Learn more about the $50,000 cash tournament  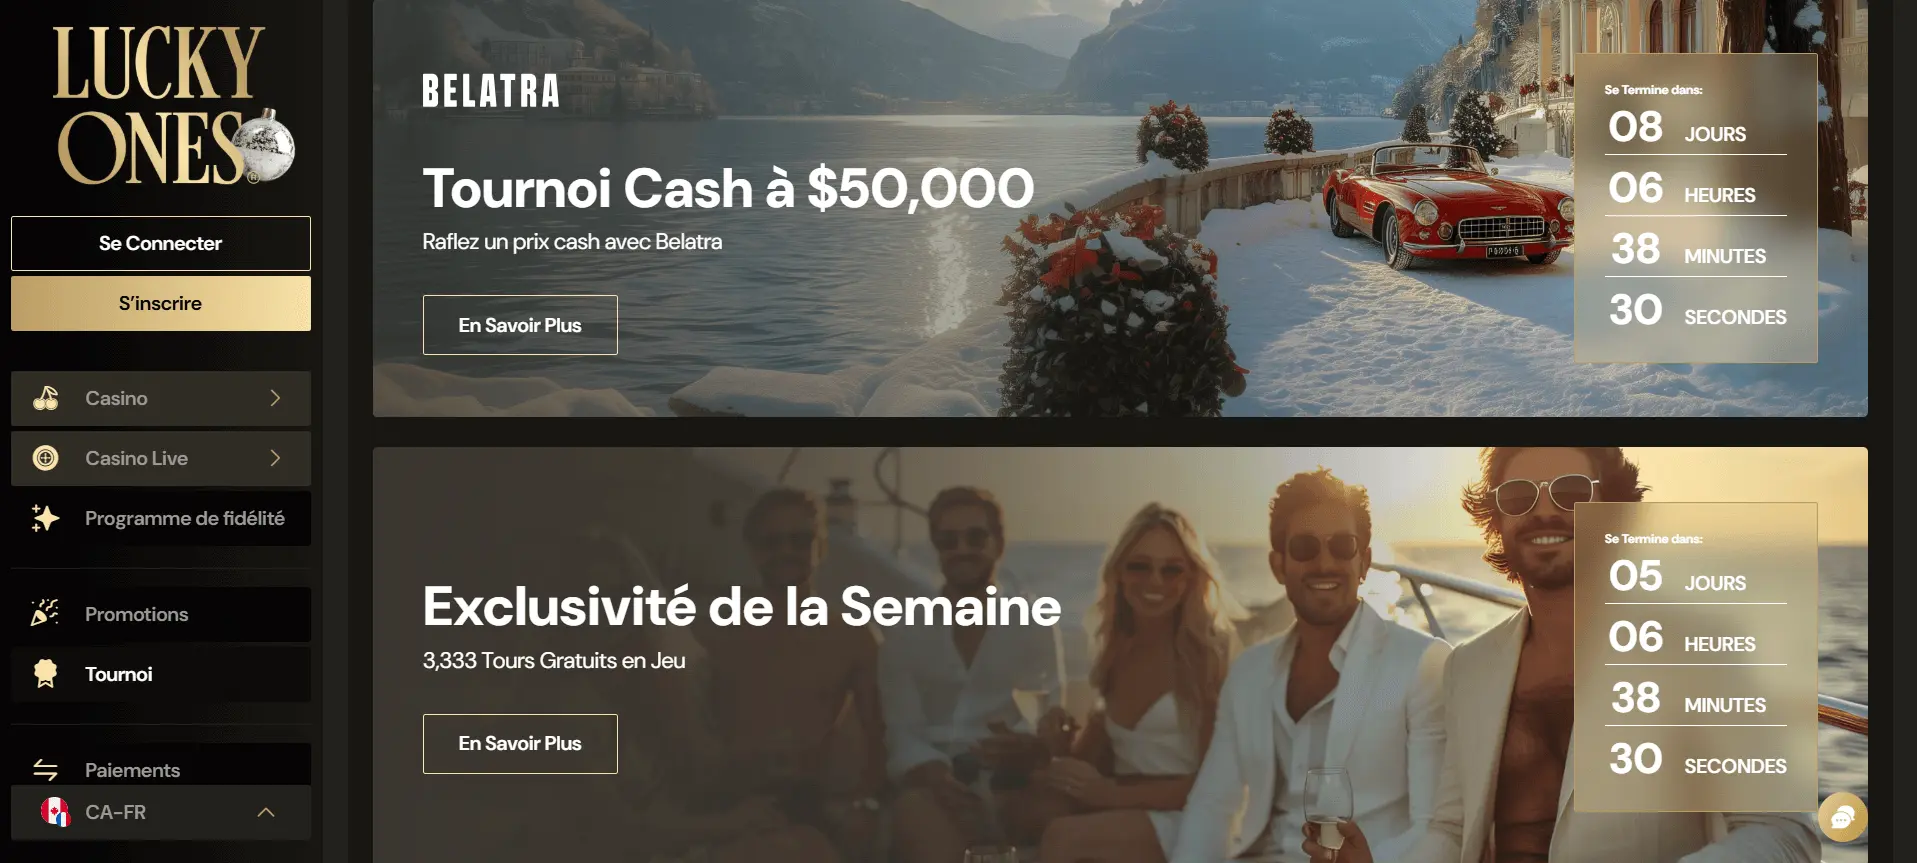[520, 325]
